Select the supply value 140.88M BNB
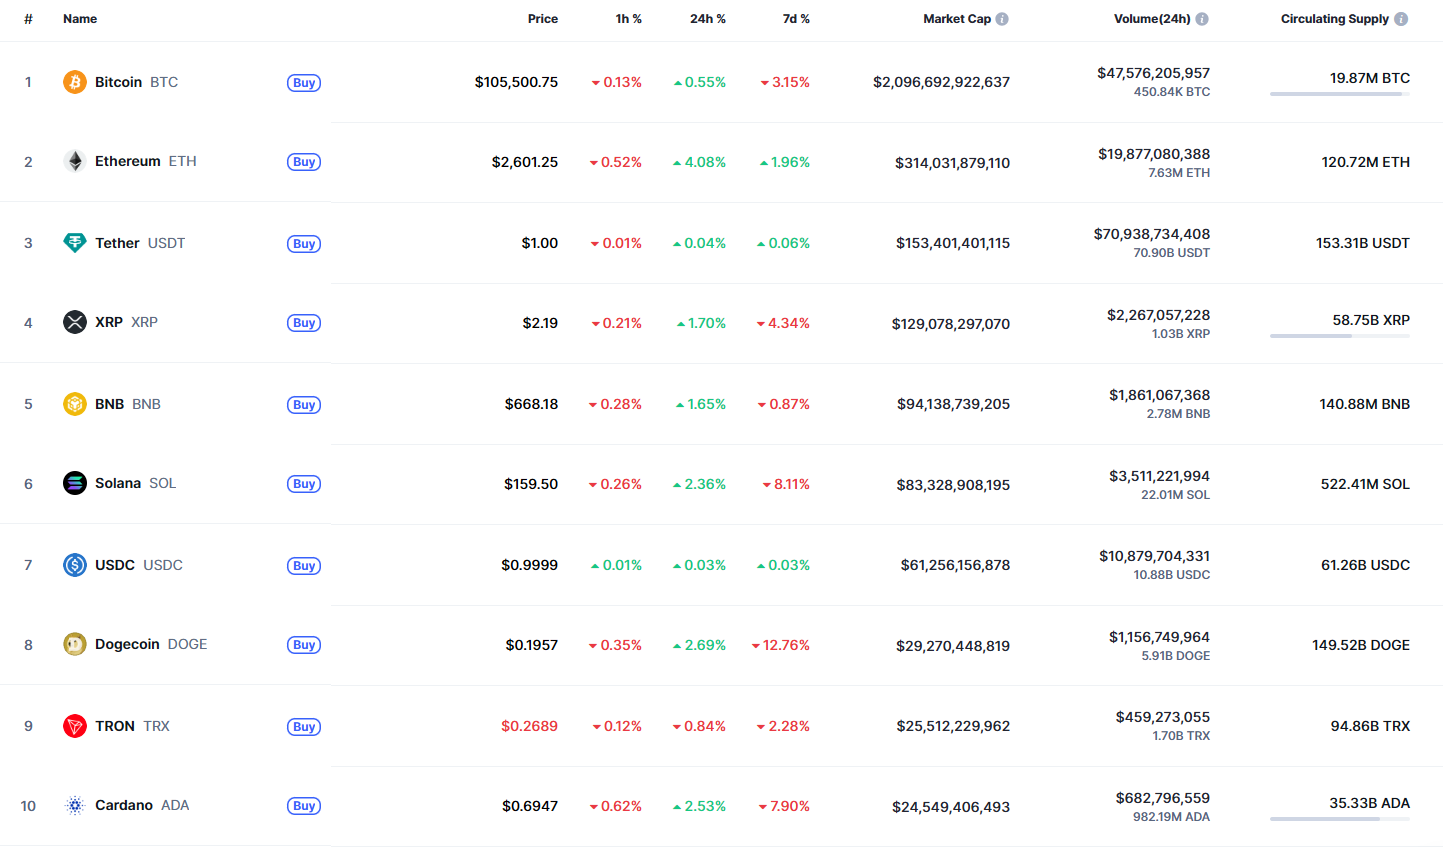The width and height of the screenshot is (1443, 847). point(1365,404)
